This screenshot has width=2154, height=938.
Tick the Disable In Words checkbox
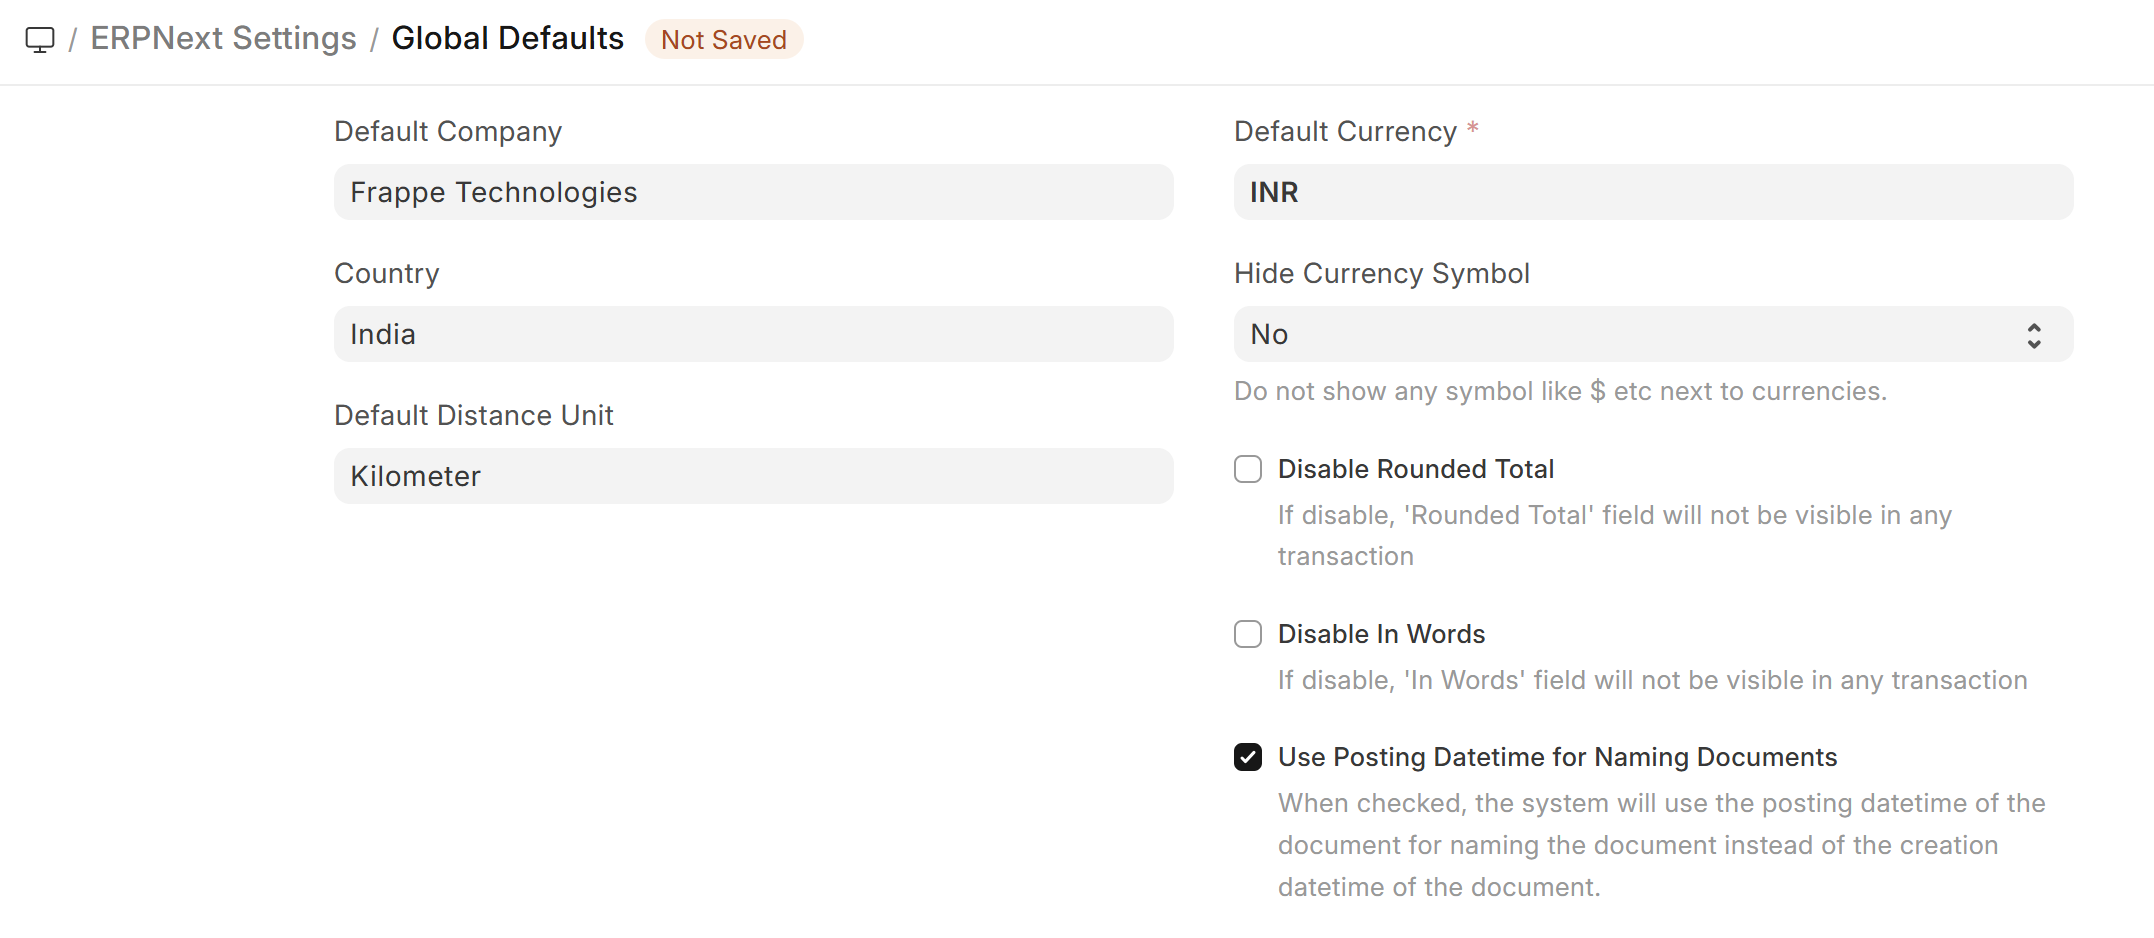(1248, 634)
